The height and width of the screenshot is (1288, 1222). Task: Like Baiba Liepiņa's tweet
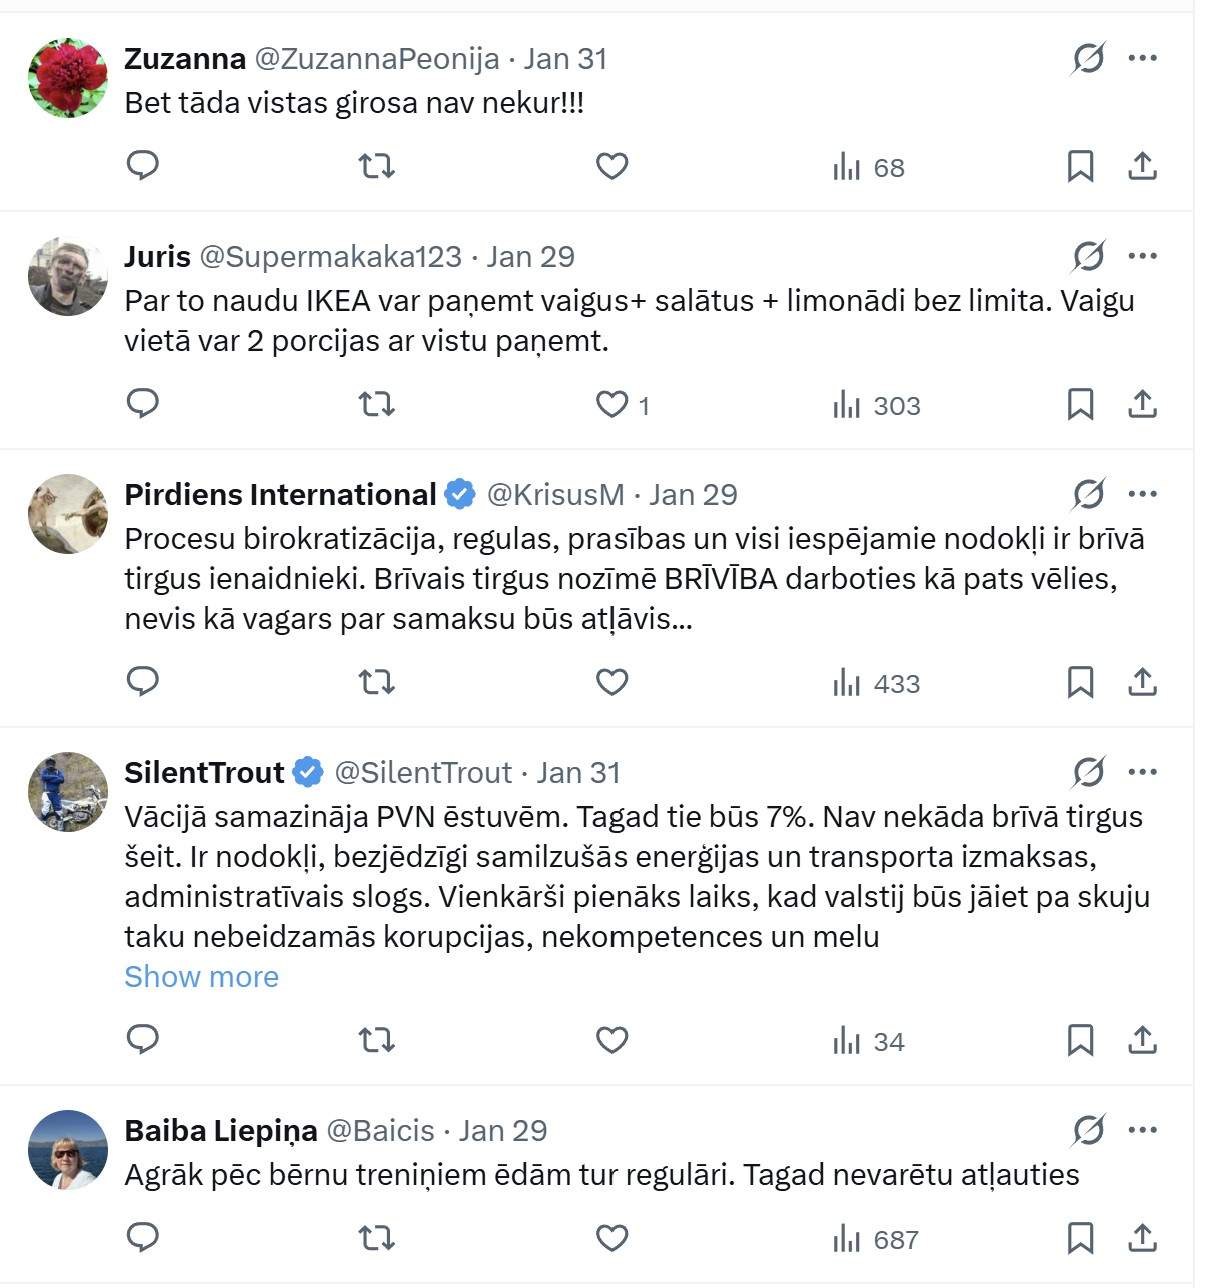click(x=612, y=1238)
